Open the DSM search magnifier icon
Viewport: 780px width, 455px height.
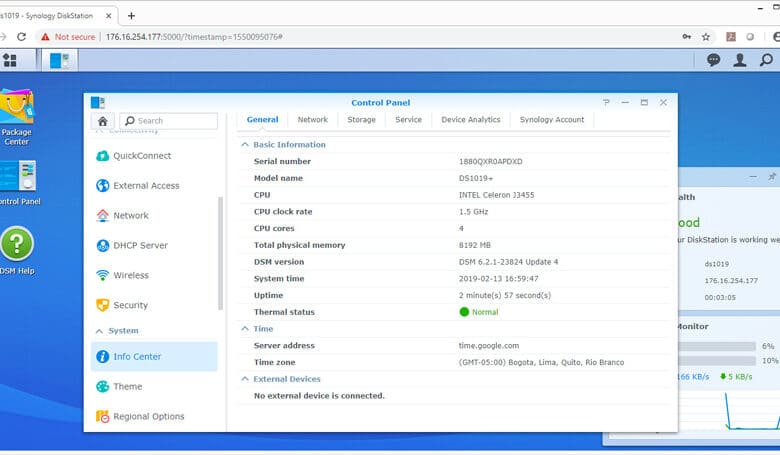tap(767, 60)
